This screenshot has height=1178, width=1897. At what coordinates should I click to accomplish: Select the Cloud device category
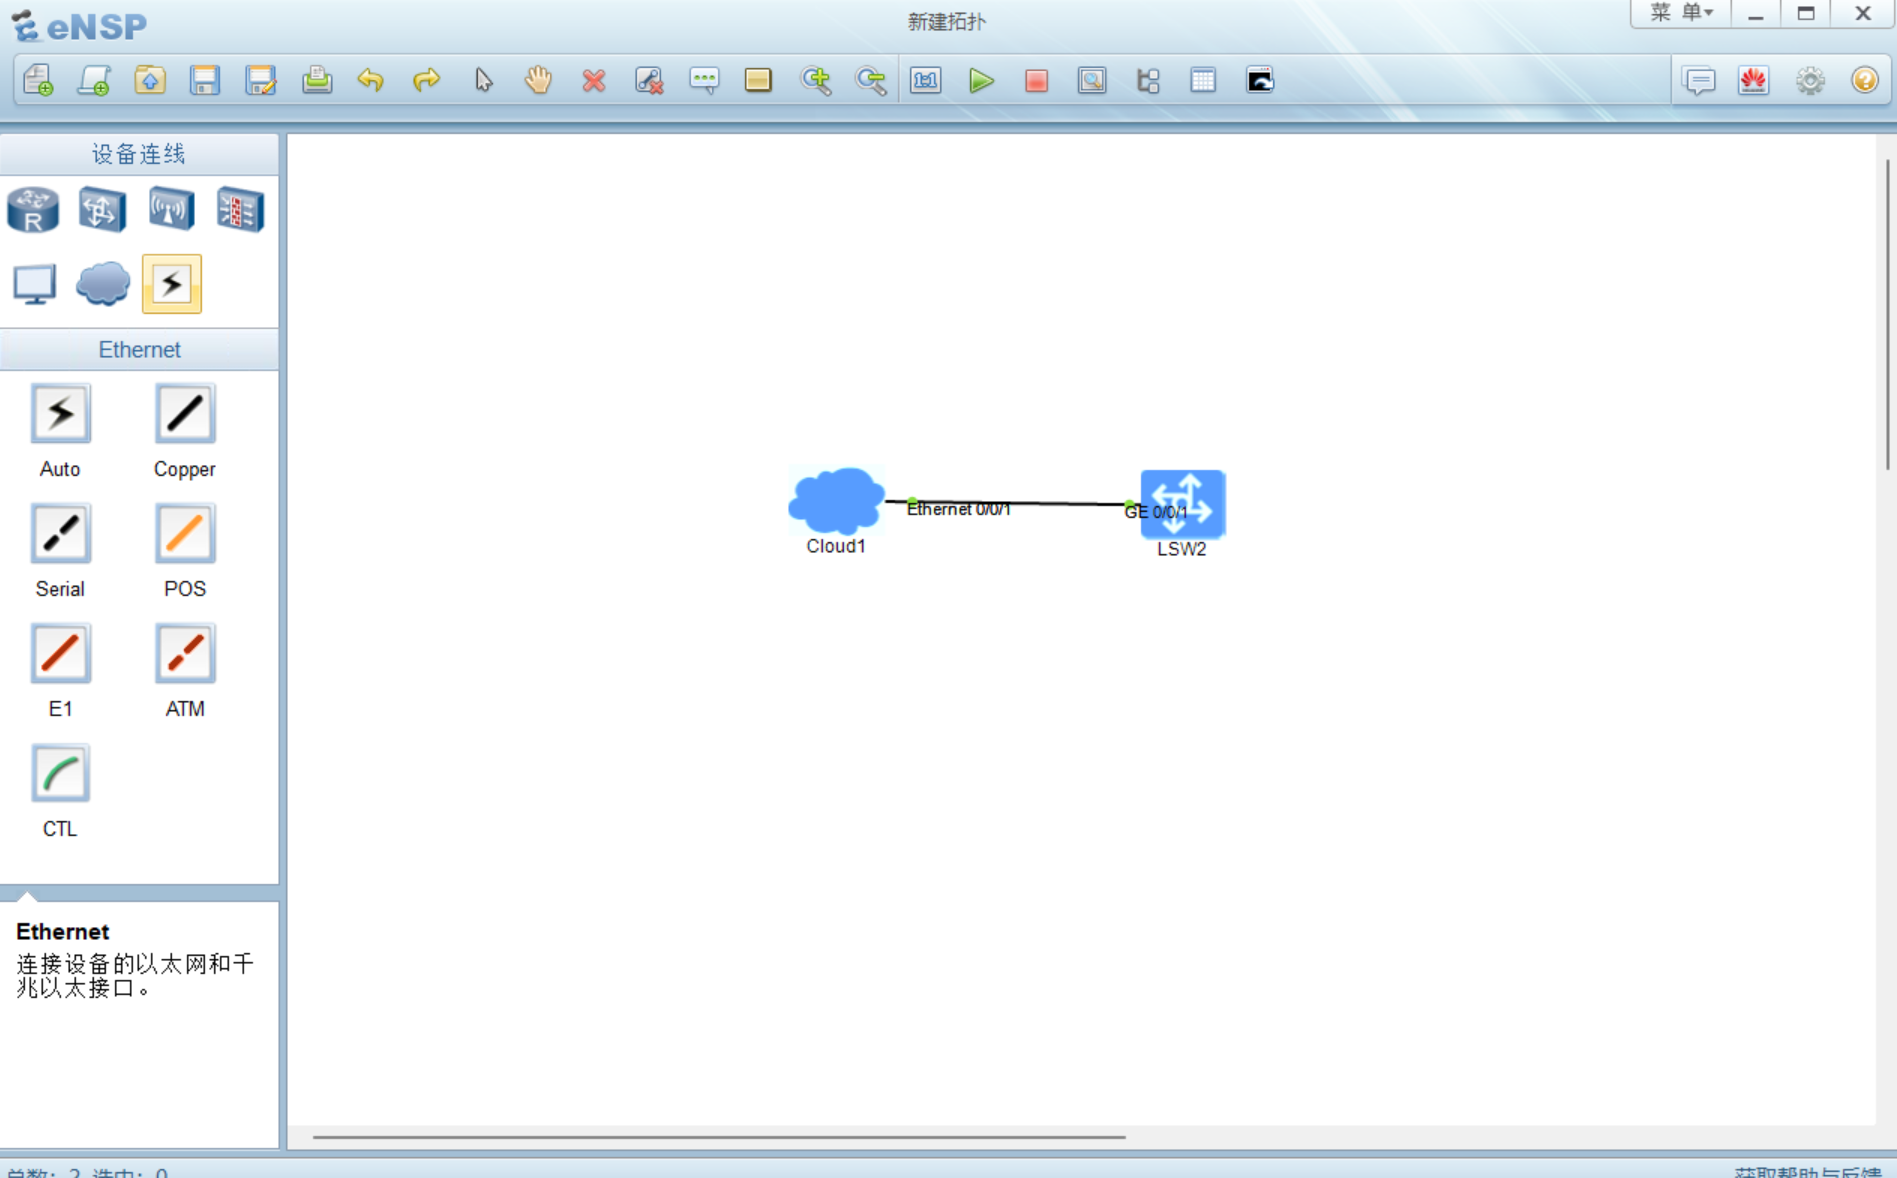103,284
